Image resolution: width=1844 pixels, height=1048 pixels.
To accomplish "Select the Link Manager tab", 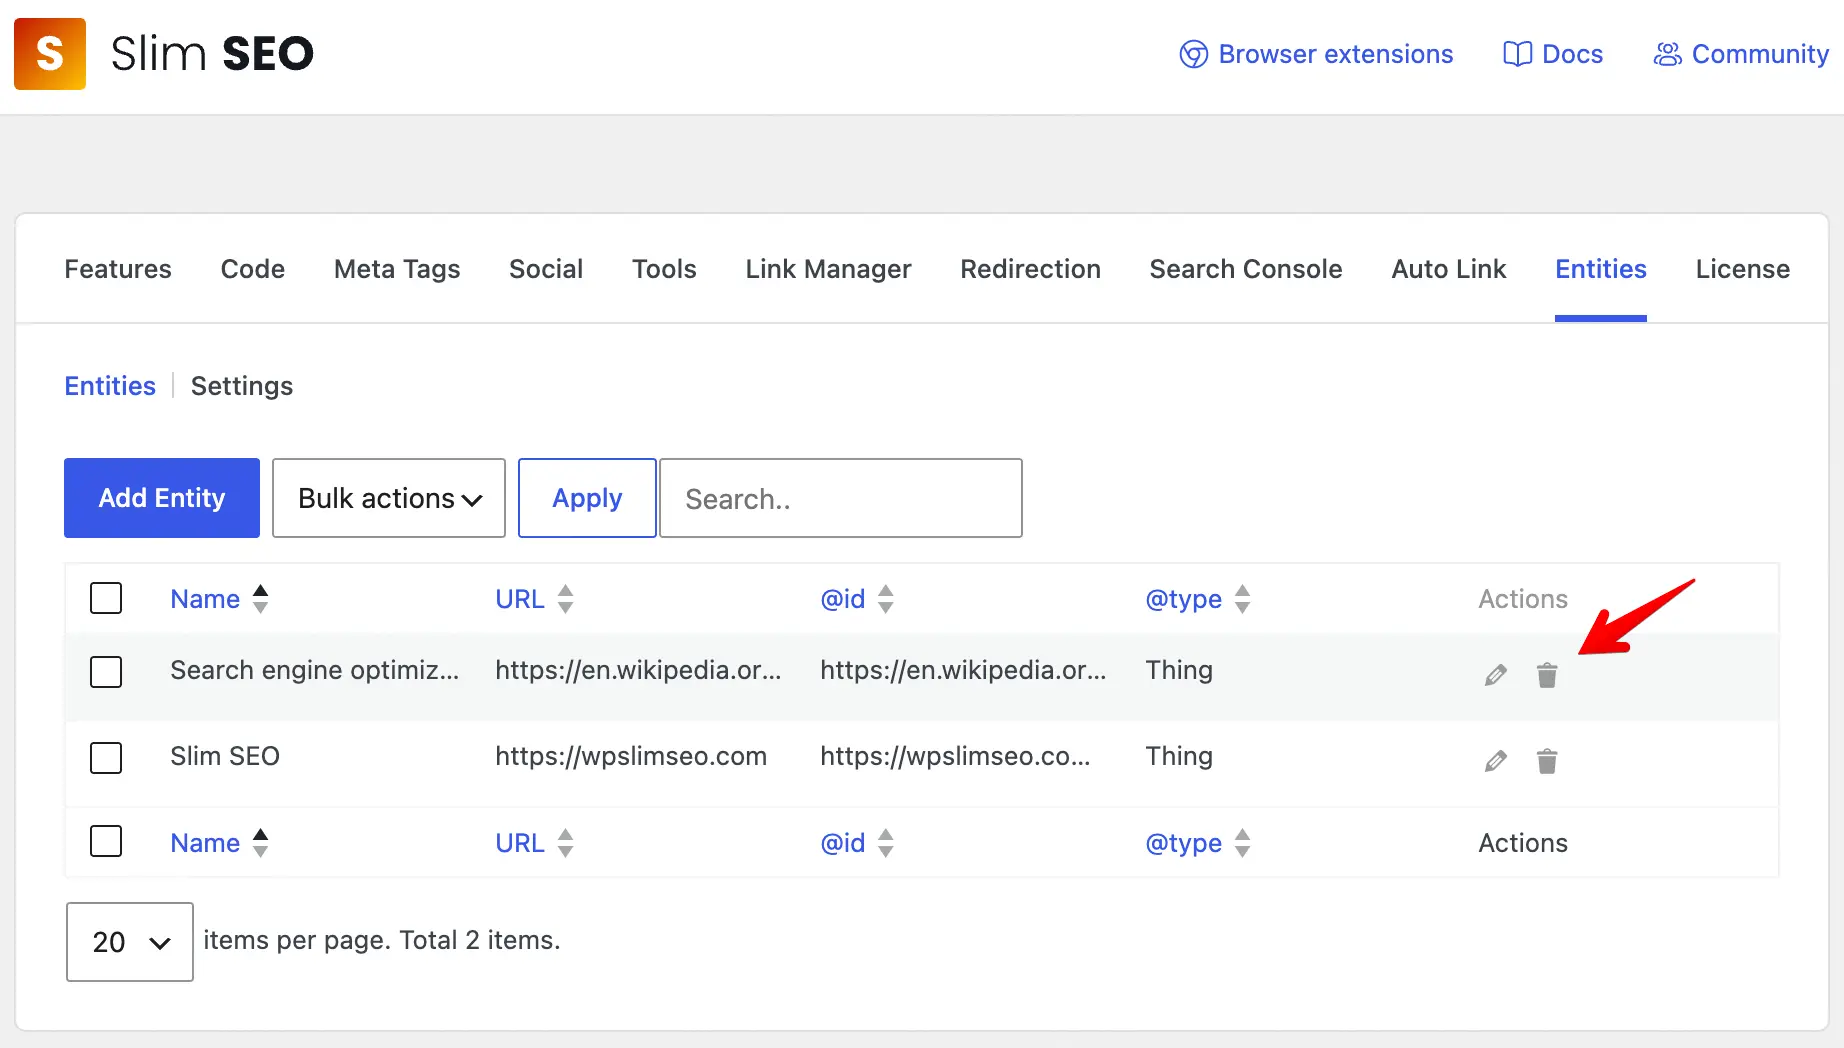I will [x=828, y=269].
